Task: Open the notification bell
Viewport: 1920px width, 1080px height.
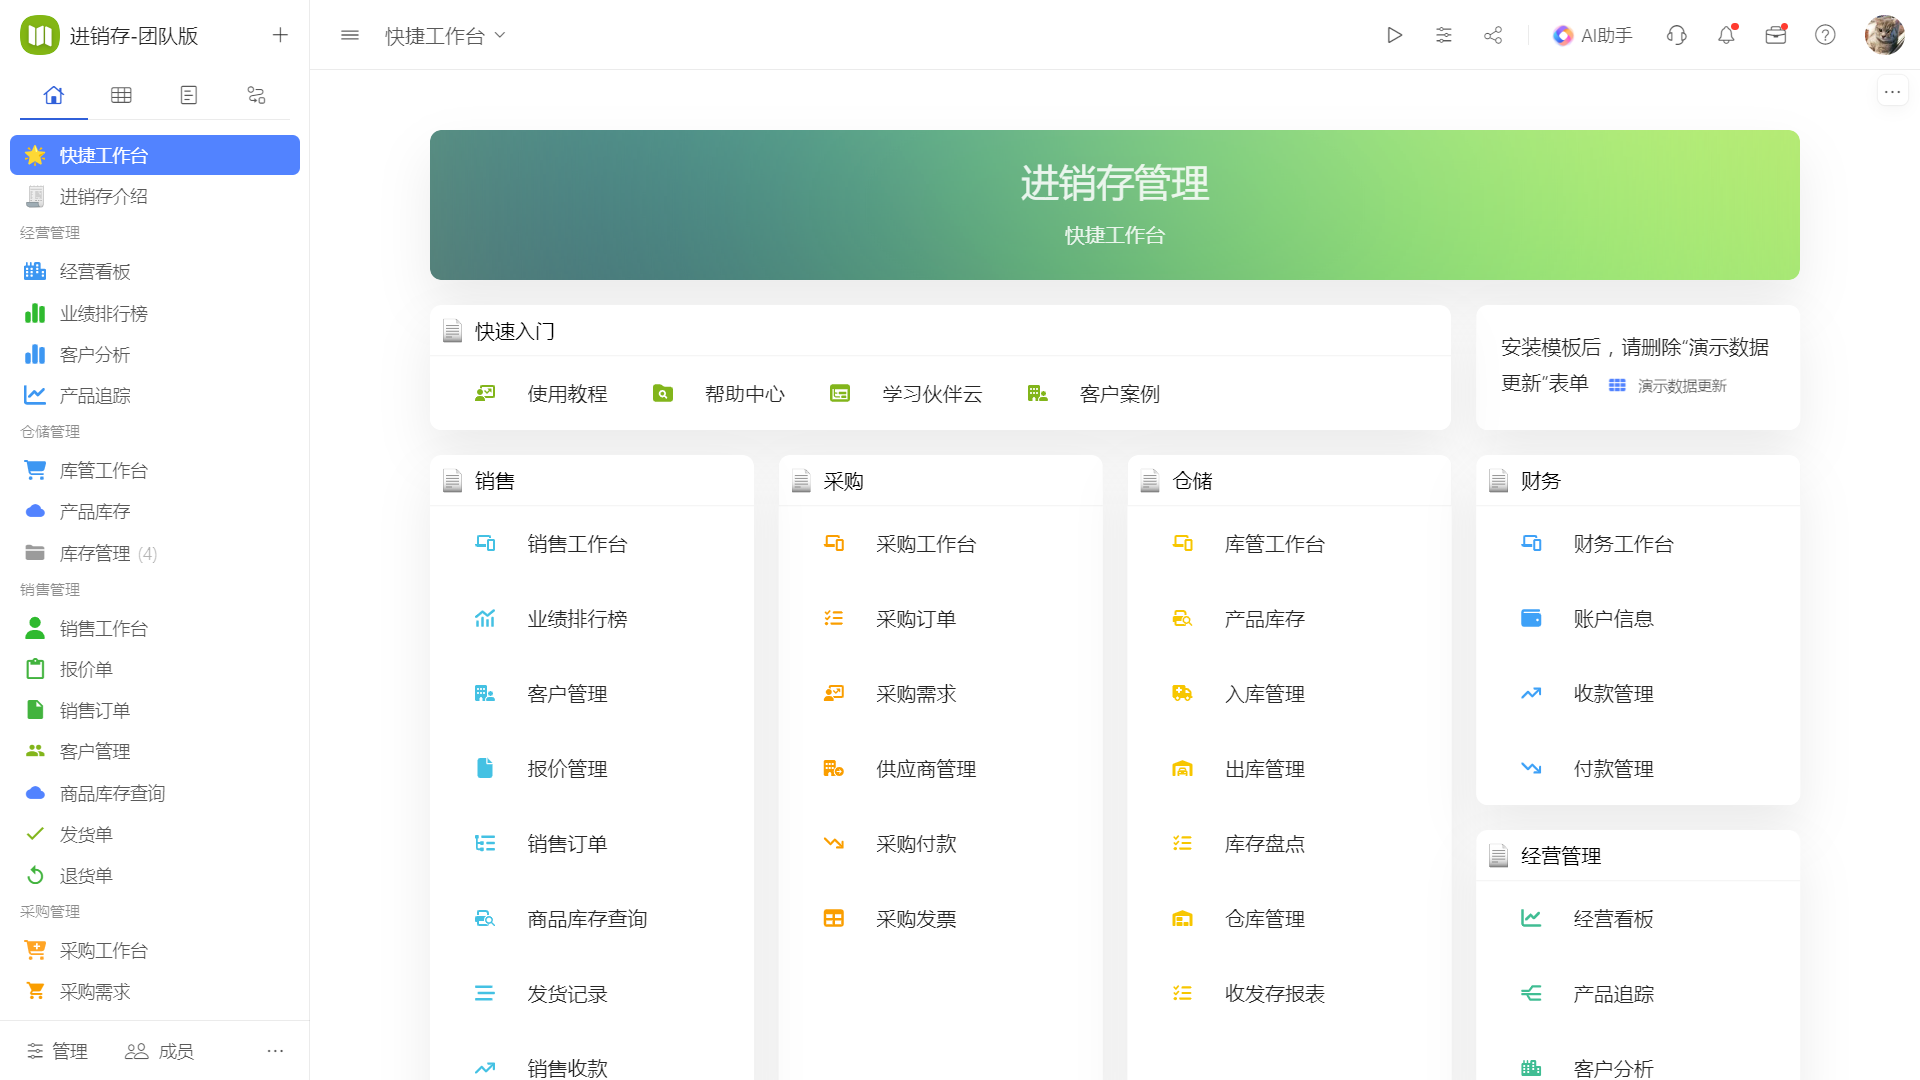Action: click(1726, 34)
